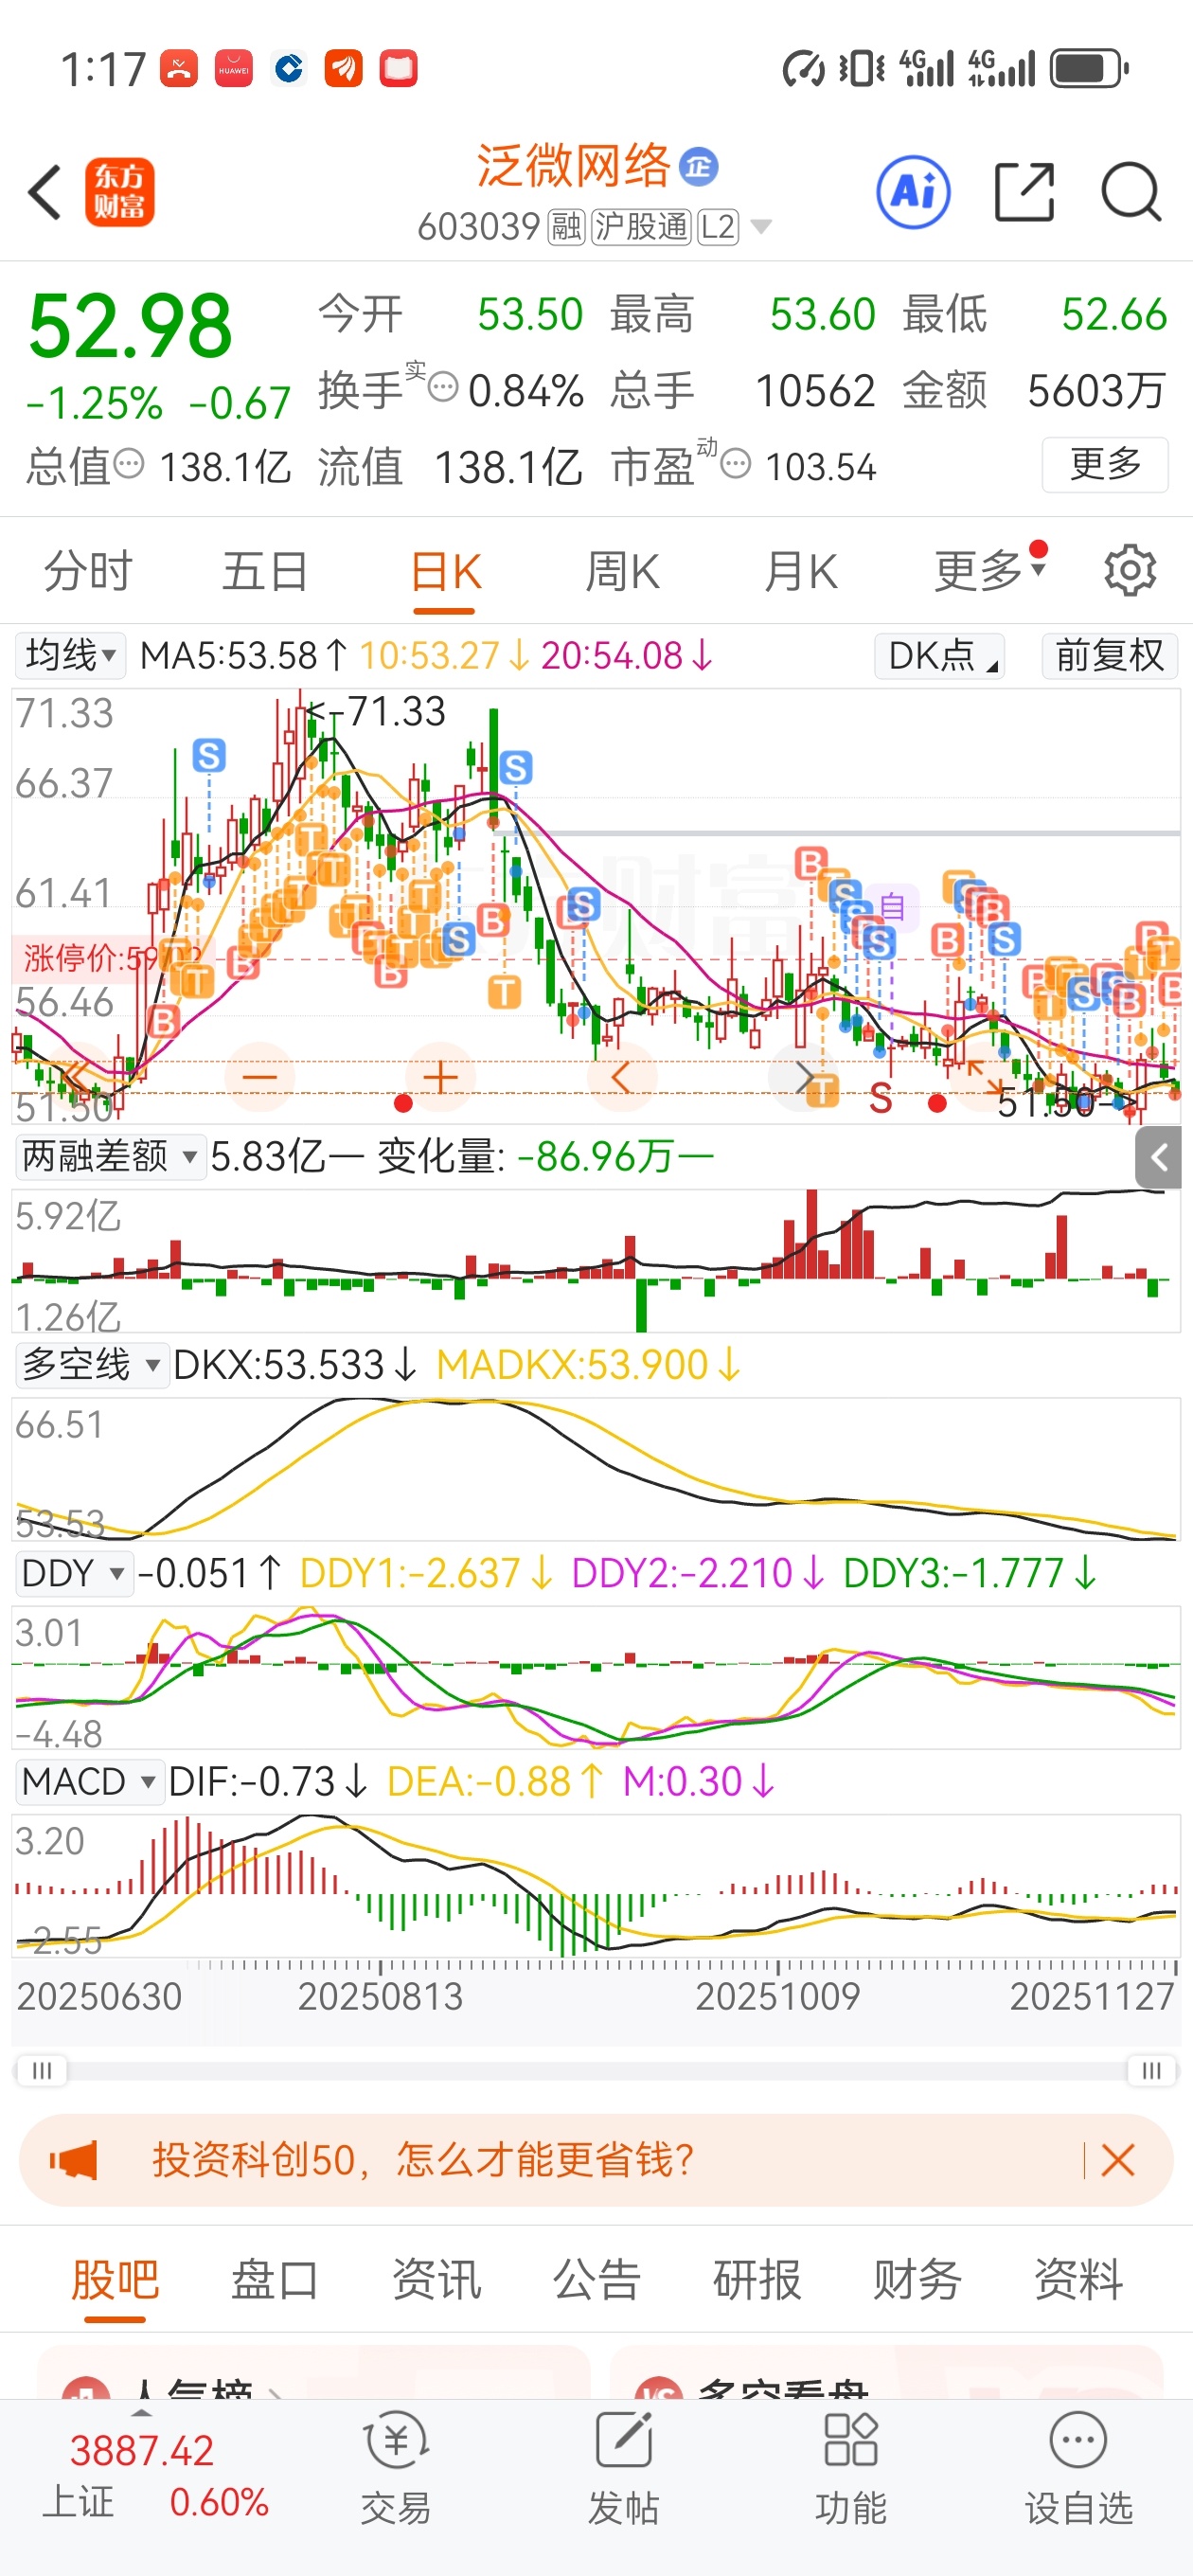Tap the collapse side-panel arrow icon
The height and width of the screenshot is (2576, 1193).
point(1159,1158)
